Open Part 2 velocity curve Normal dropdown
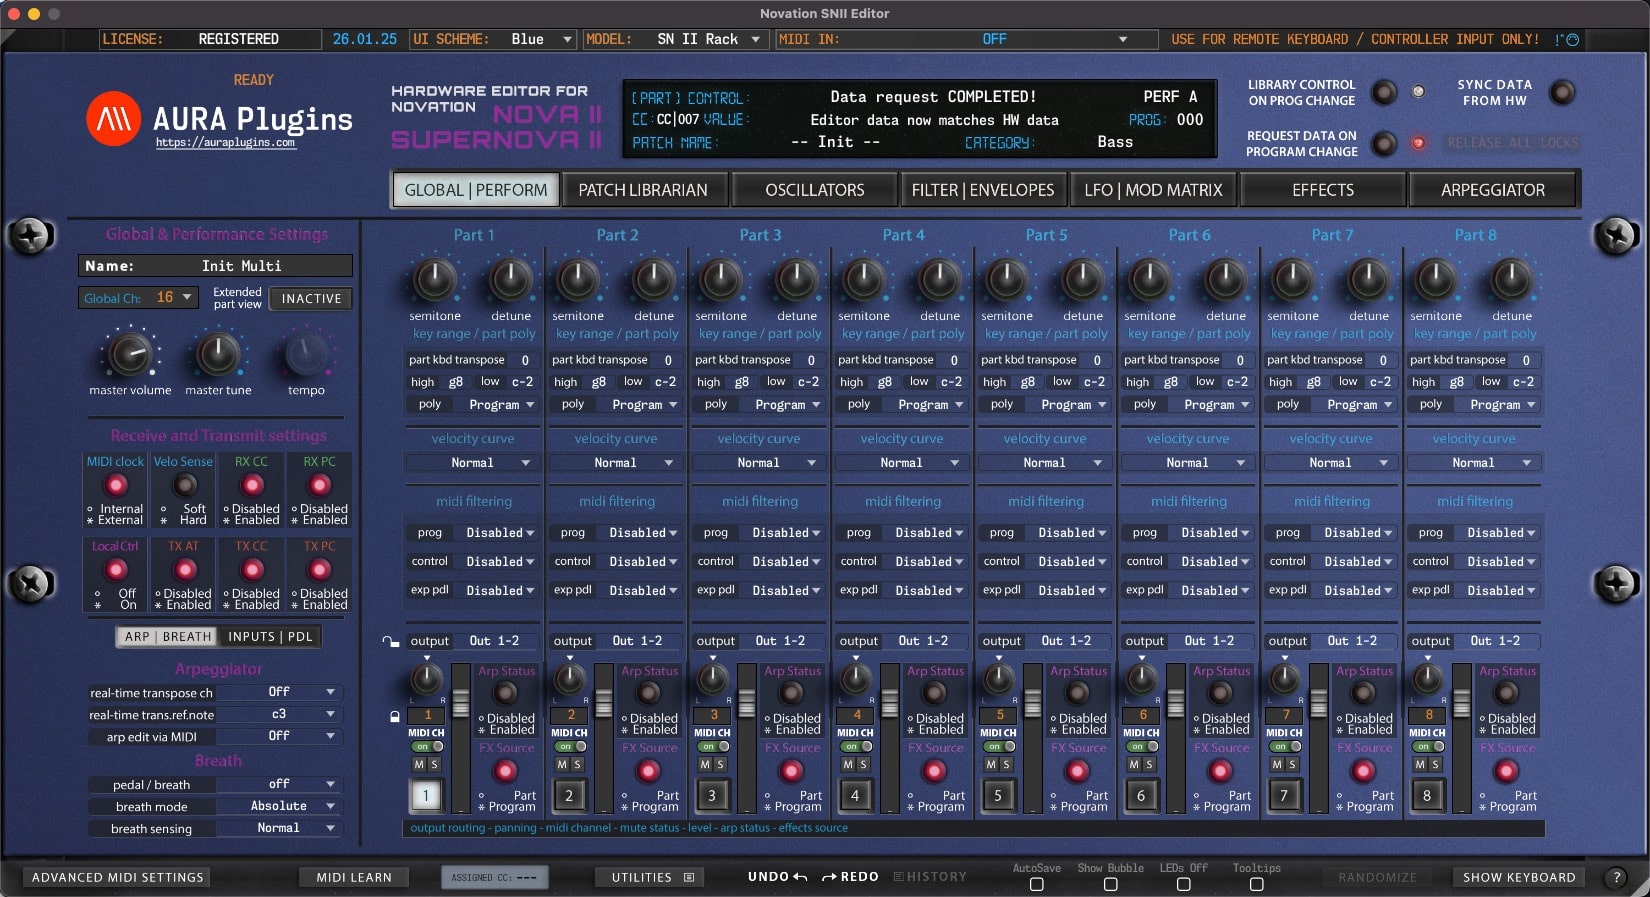Image resolution: width=1650 pixels, height=897 pixels. click(x=616, y=463)
